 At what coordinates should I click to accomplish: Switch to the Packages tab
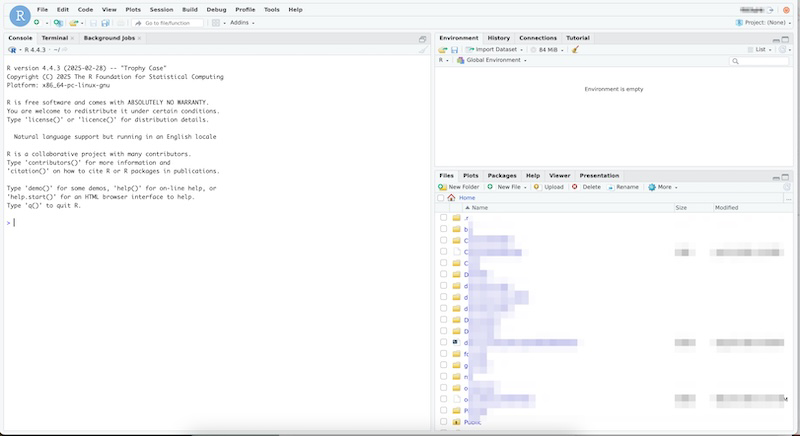pyautogui.click(x=502, y=175)
